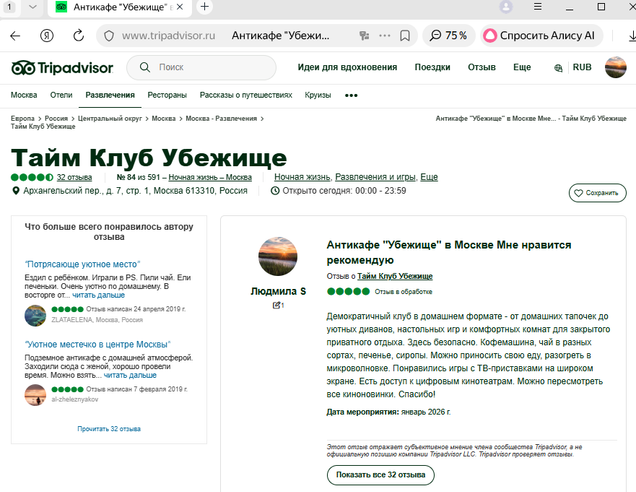Click the Ночная жизнь category link

click(x=302, y=177)
